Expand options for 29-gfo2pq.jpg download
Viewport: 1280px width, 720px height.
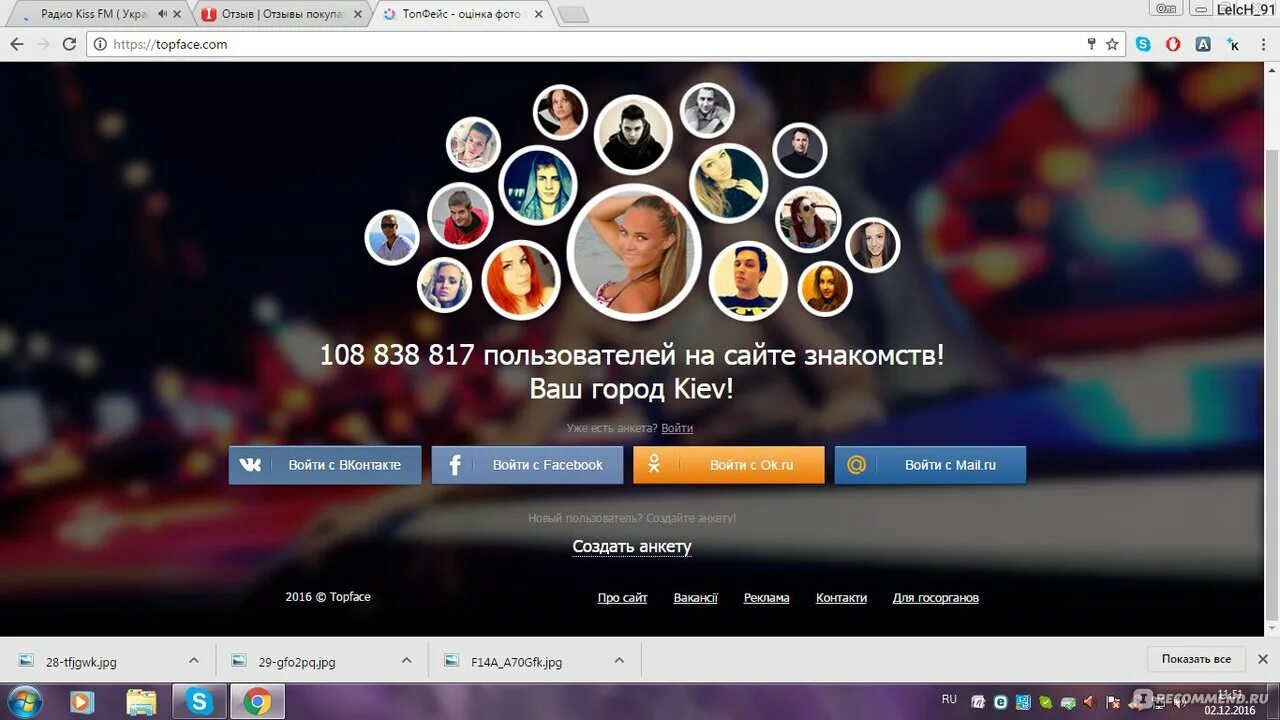pyautogui.click(x=406, y=660)
